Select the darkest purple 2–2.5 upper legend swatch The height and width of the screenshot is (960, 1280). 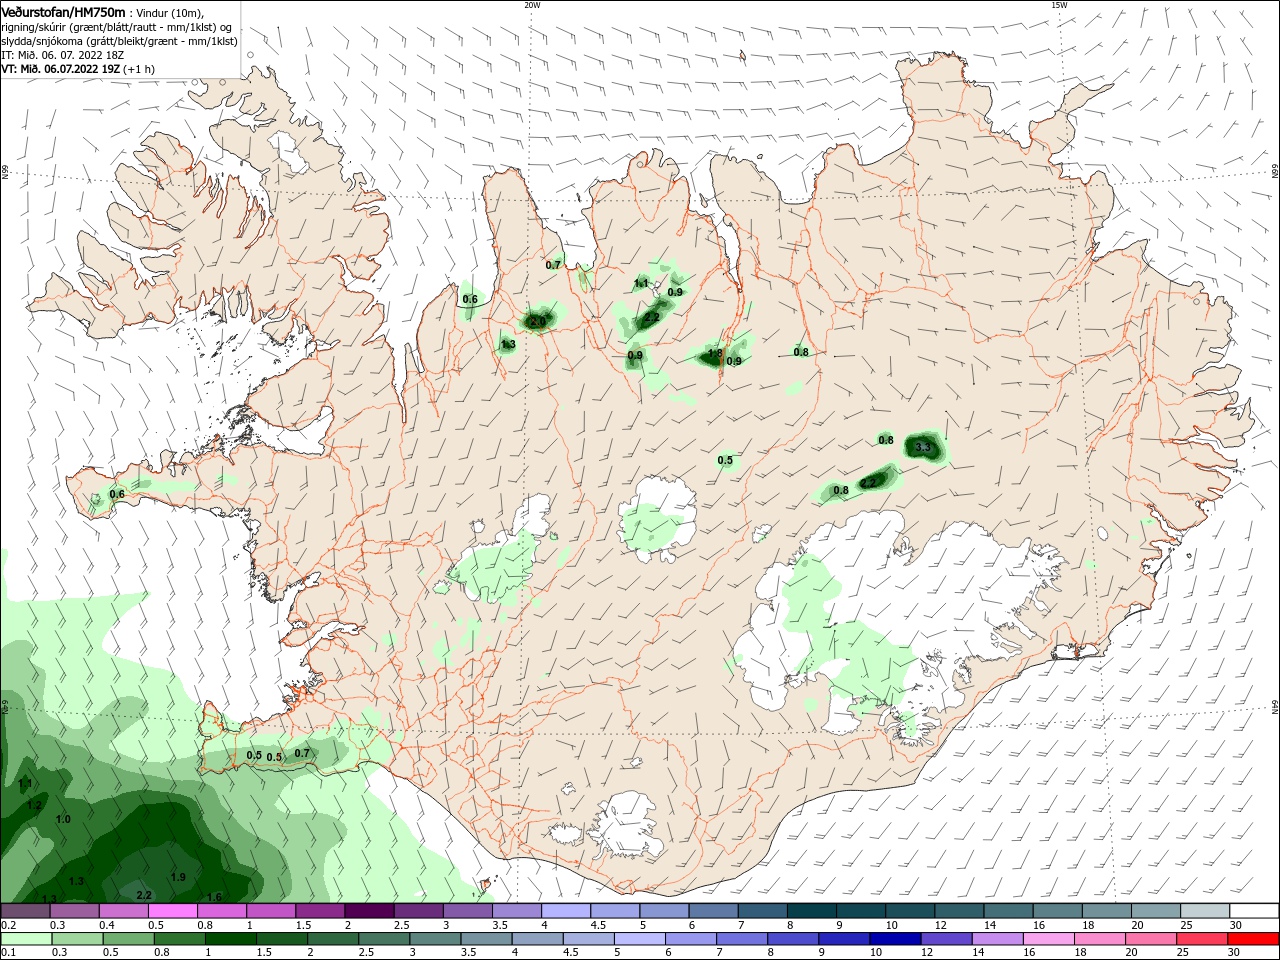369,911
